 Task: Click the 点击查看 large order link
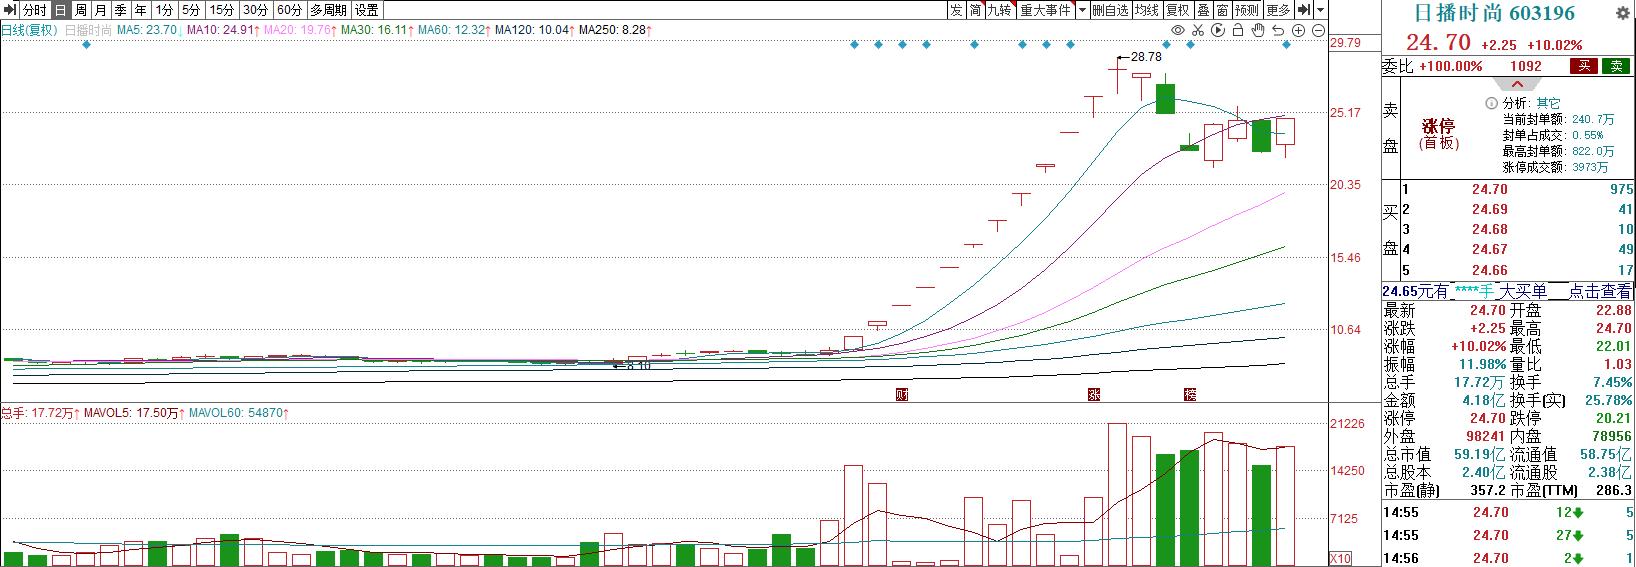(1599, 291)
